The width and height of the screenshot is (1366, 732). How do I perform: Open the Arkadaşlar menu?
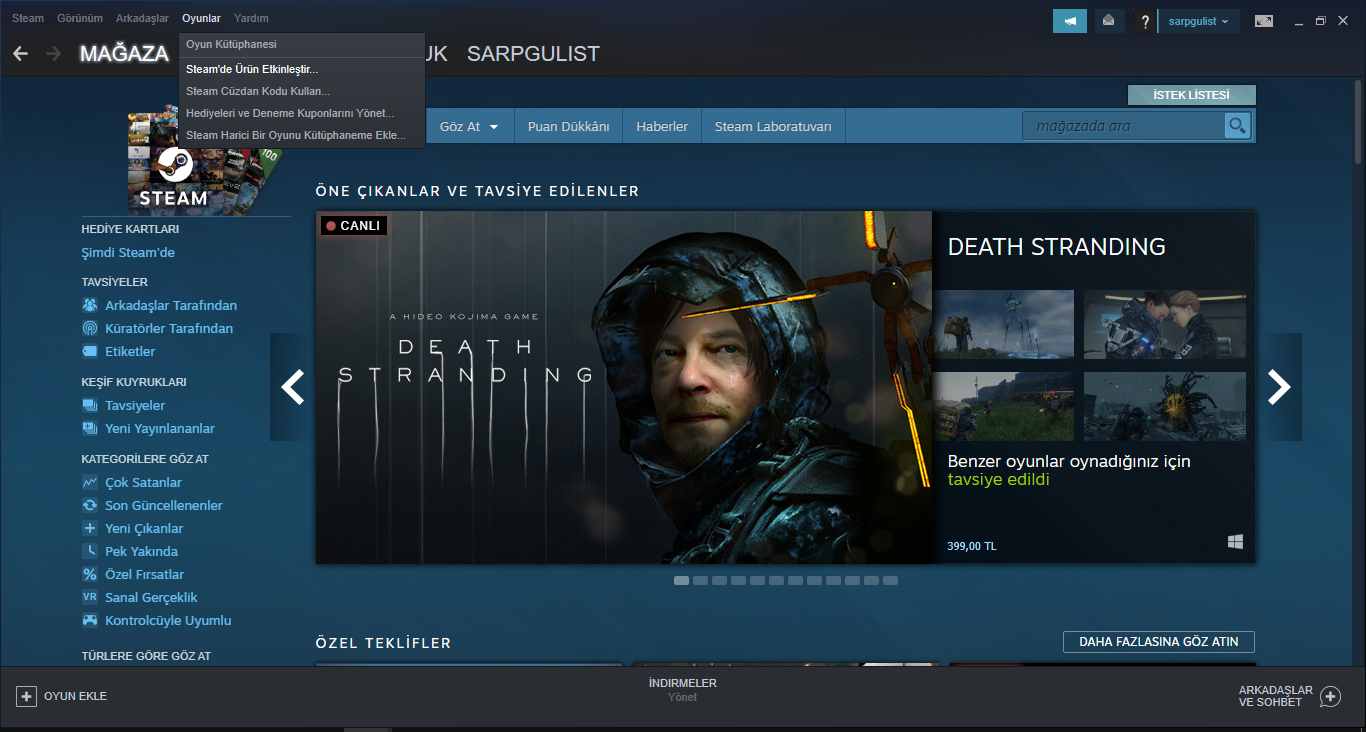(x=142, y=18)
